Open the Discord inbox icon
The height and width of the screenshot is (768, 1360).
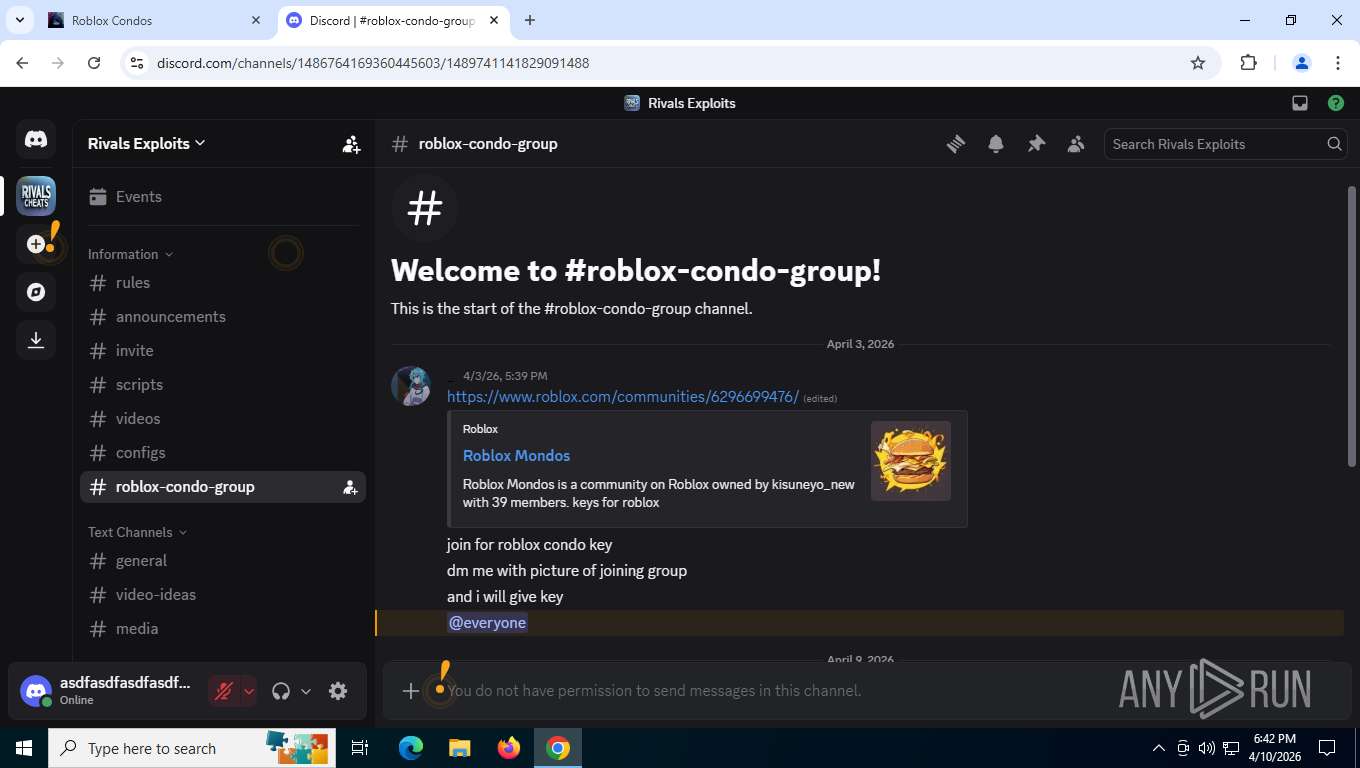coord(1300,103)
